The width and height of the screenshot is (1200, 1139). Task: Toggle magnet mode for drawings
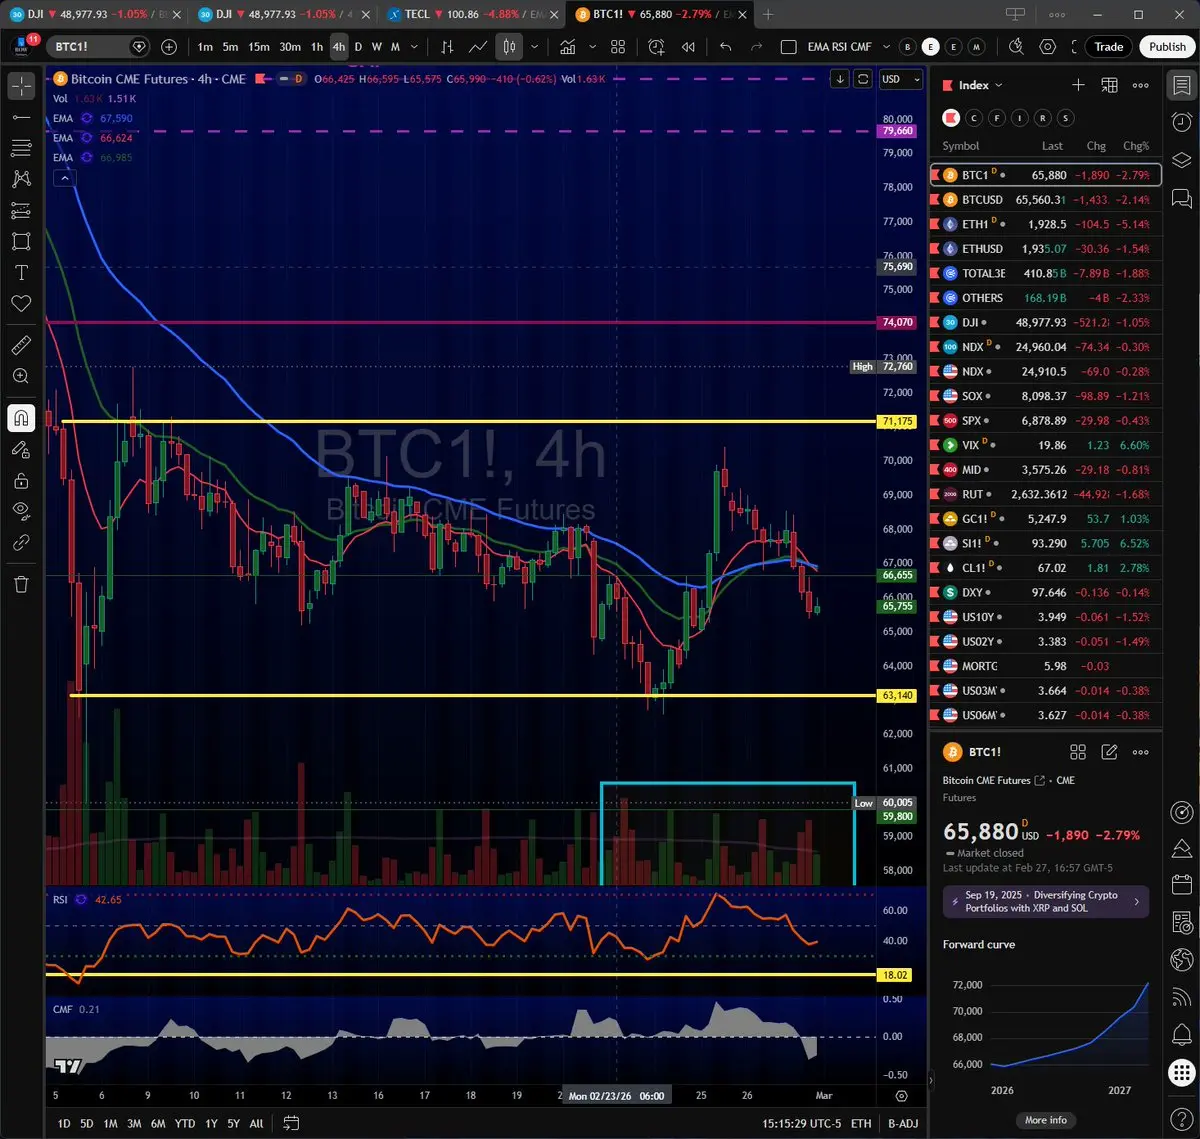pos(21,418)
